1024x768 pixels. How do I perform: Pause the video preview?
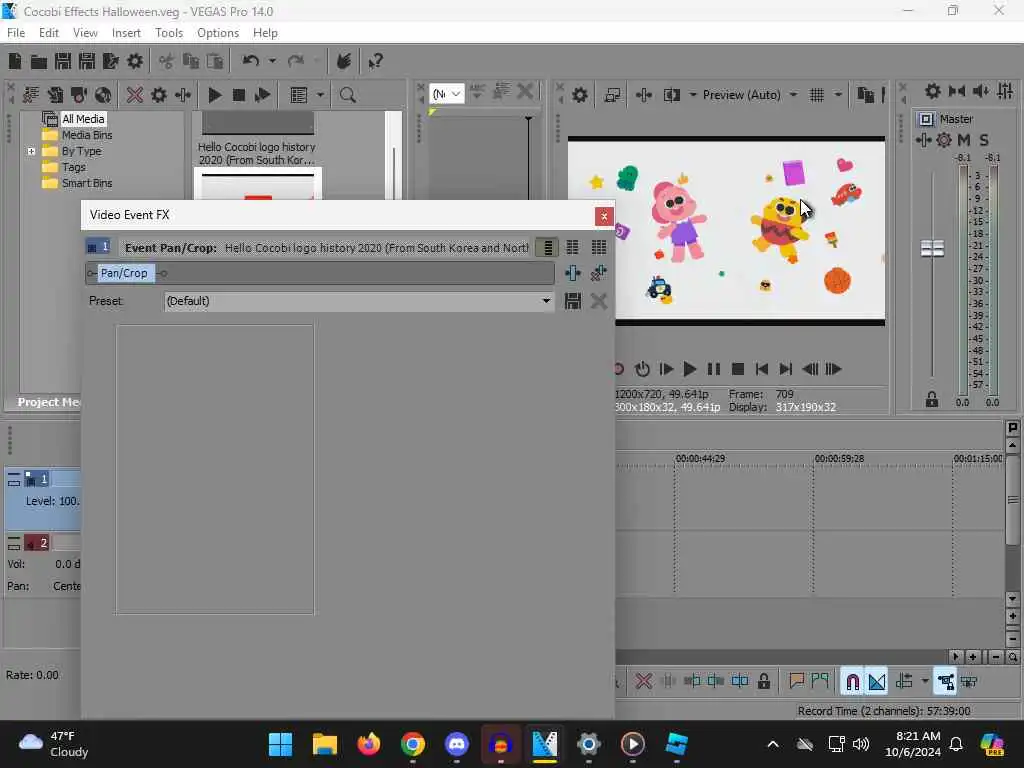pyautogui.click(x=713, y=369)
